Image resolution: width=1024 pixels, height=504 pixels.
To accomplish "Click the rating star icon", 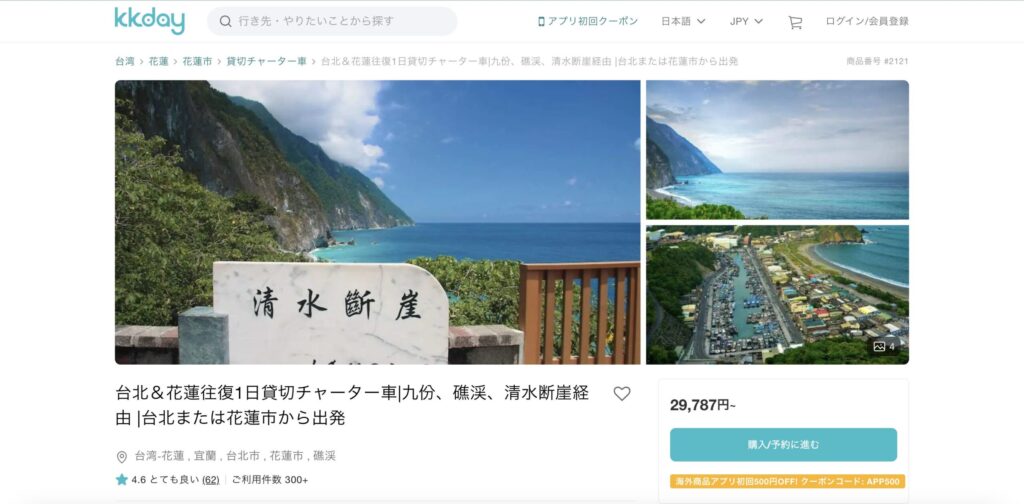I will [x=121, y=480].
